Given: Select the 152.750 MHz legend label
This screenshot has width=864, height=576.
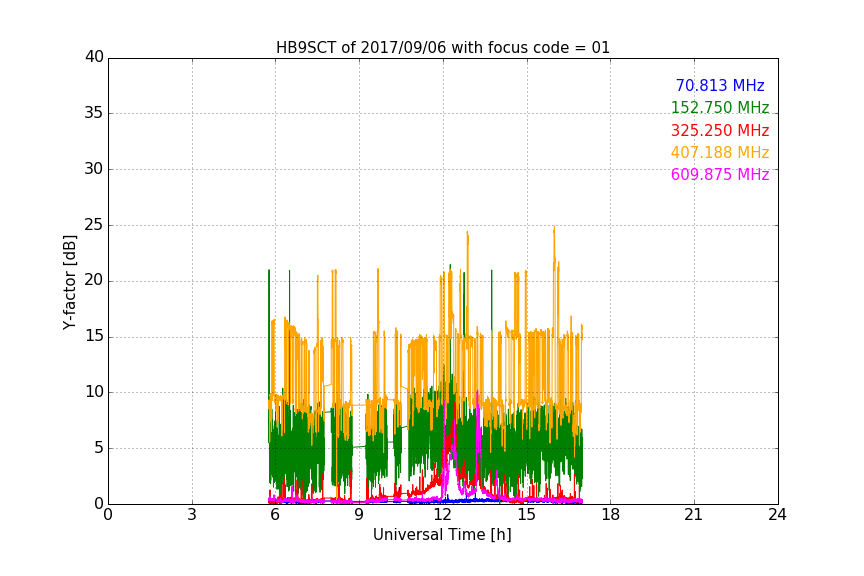Looking at the screenshot, I should point(720,107).
